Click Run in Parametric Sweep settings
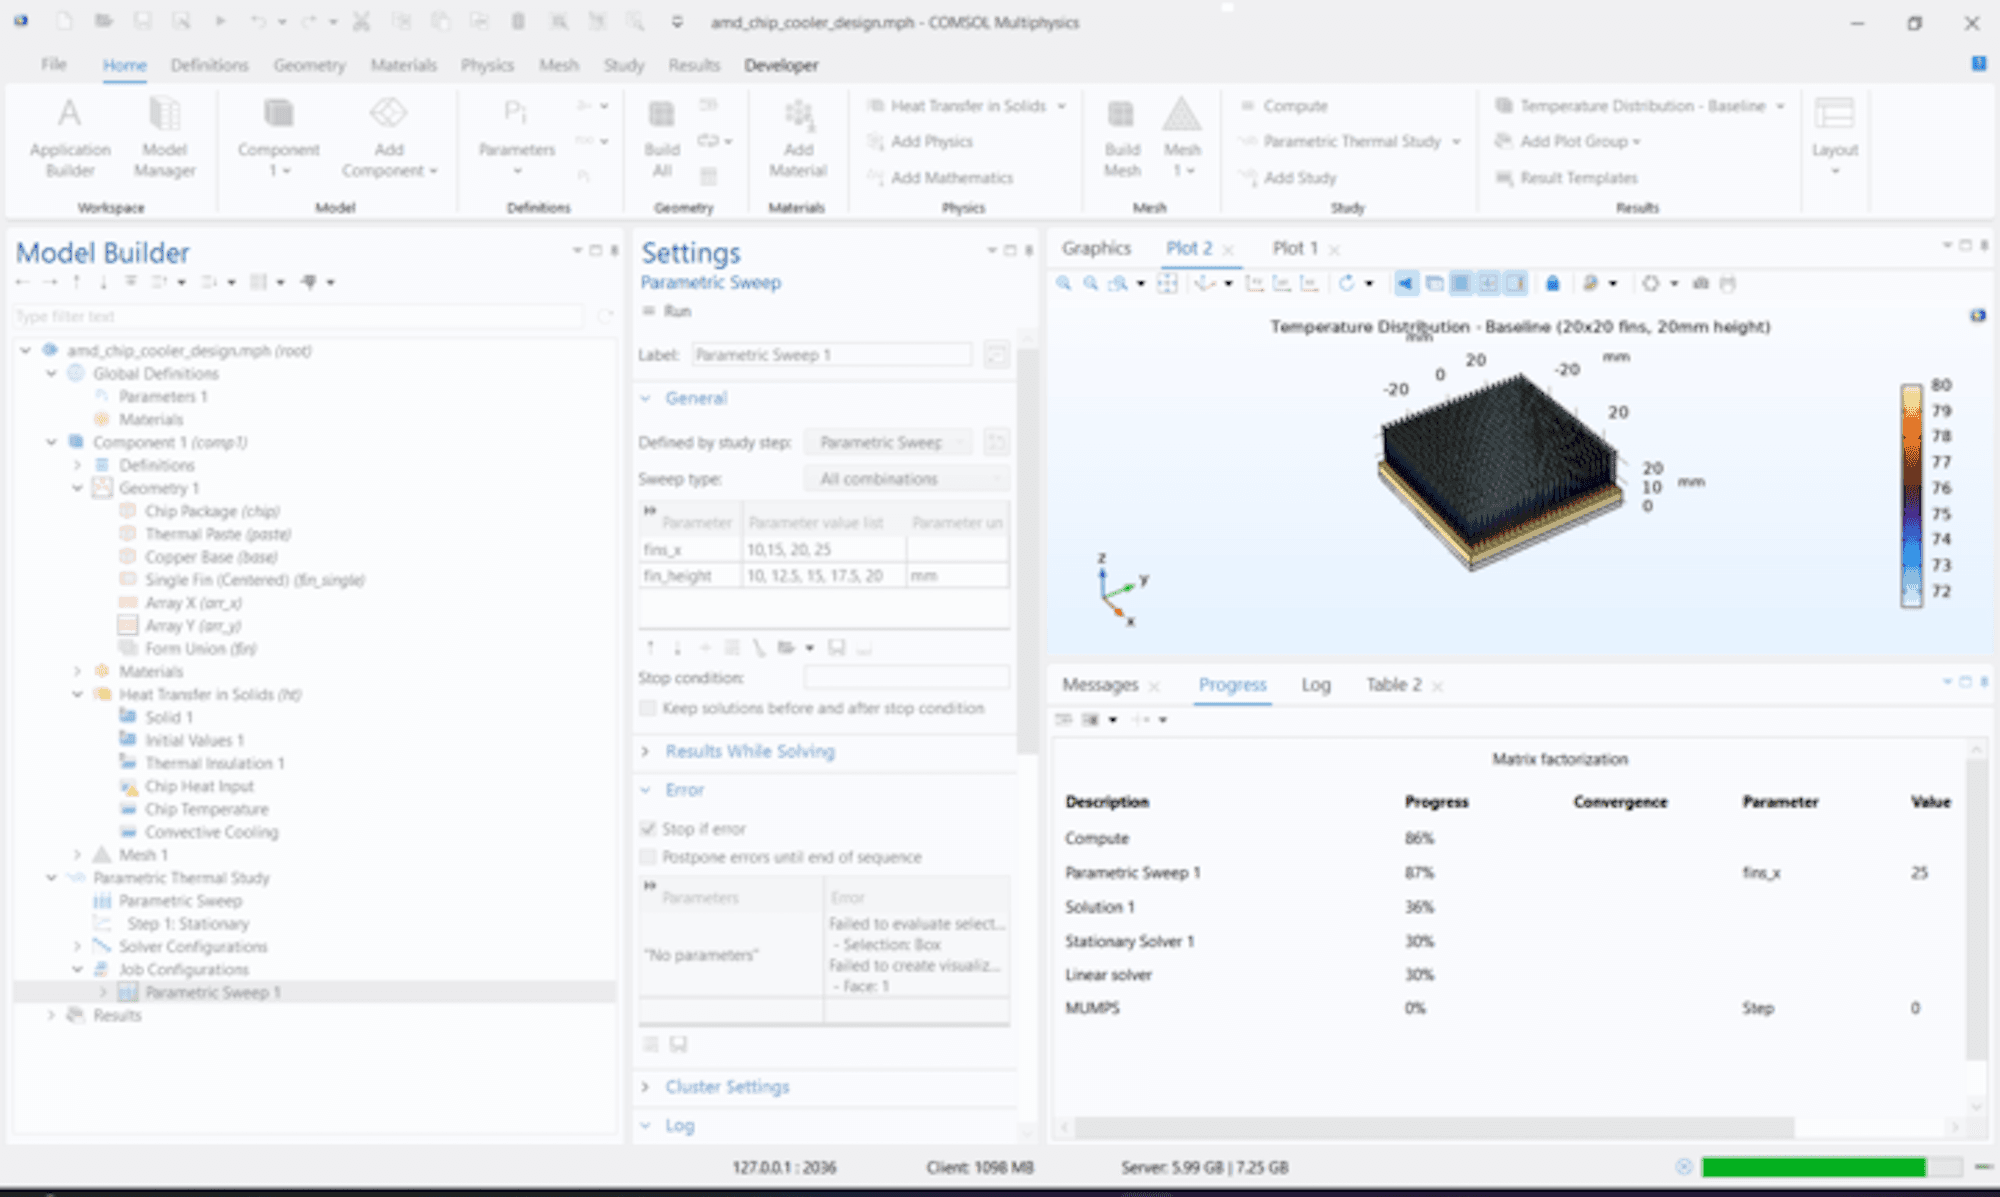Image resolution: width=2000 pixels, height=1197 pixels. (669, 311)
